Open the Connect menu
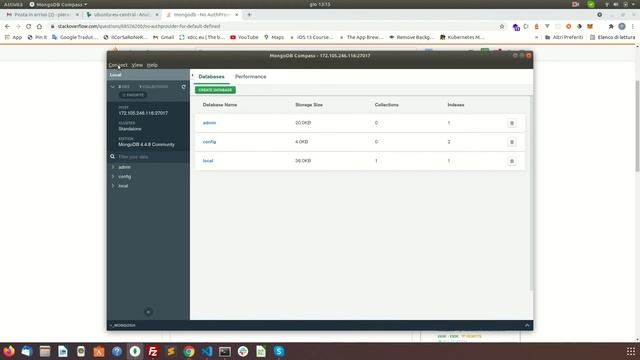The image size is (640, 360). point(118,65)
